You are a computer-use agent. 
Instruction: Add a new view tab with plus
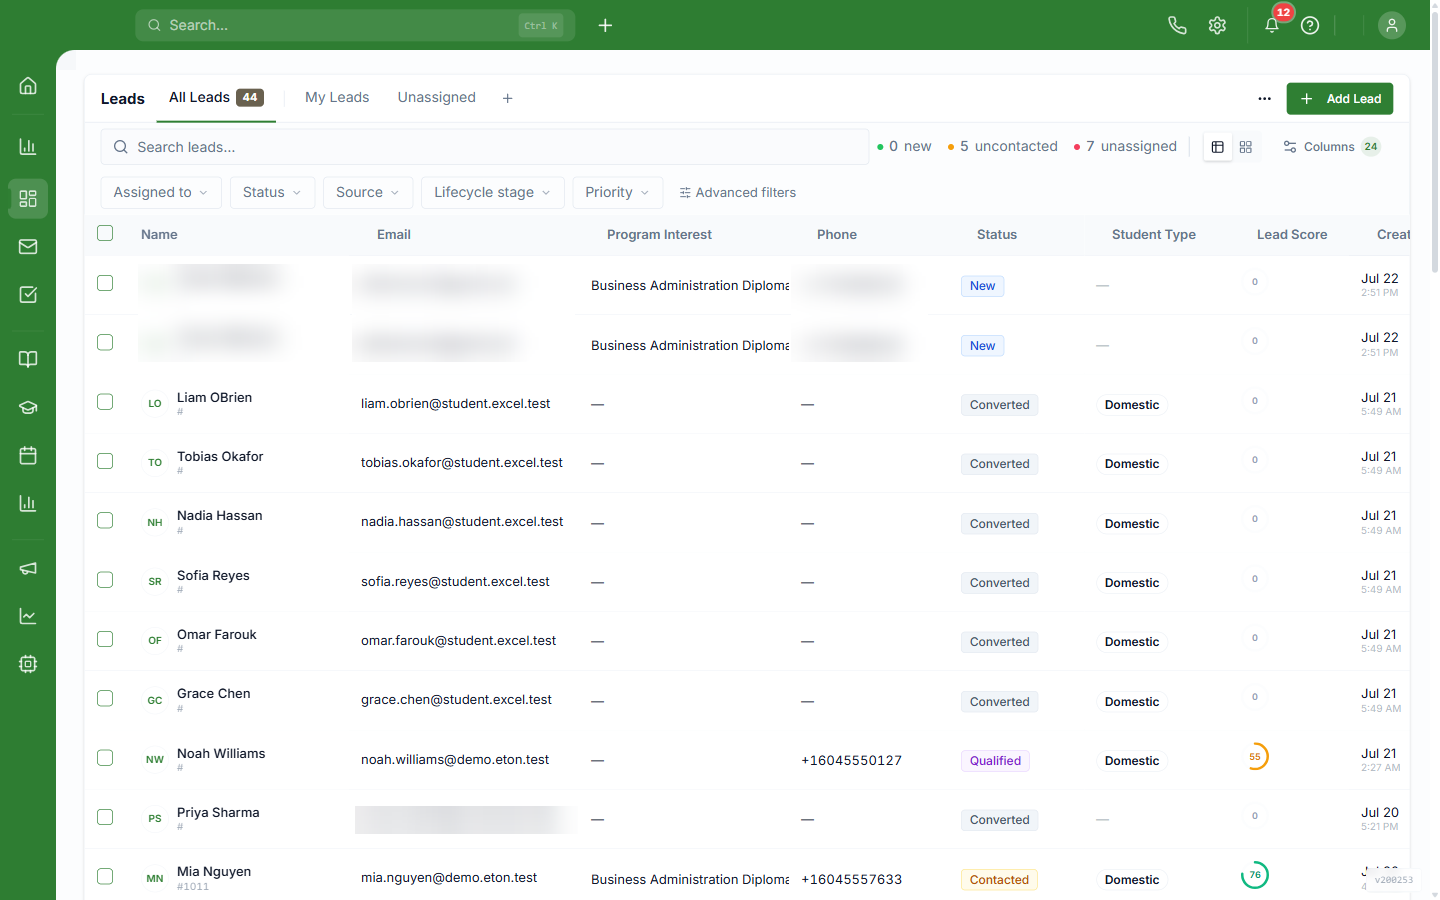tap(508, 98)
